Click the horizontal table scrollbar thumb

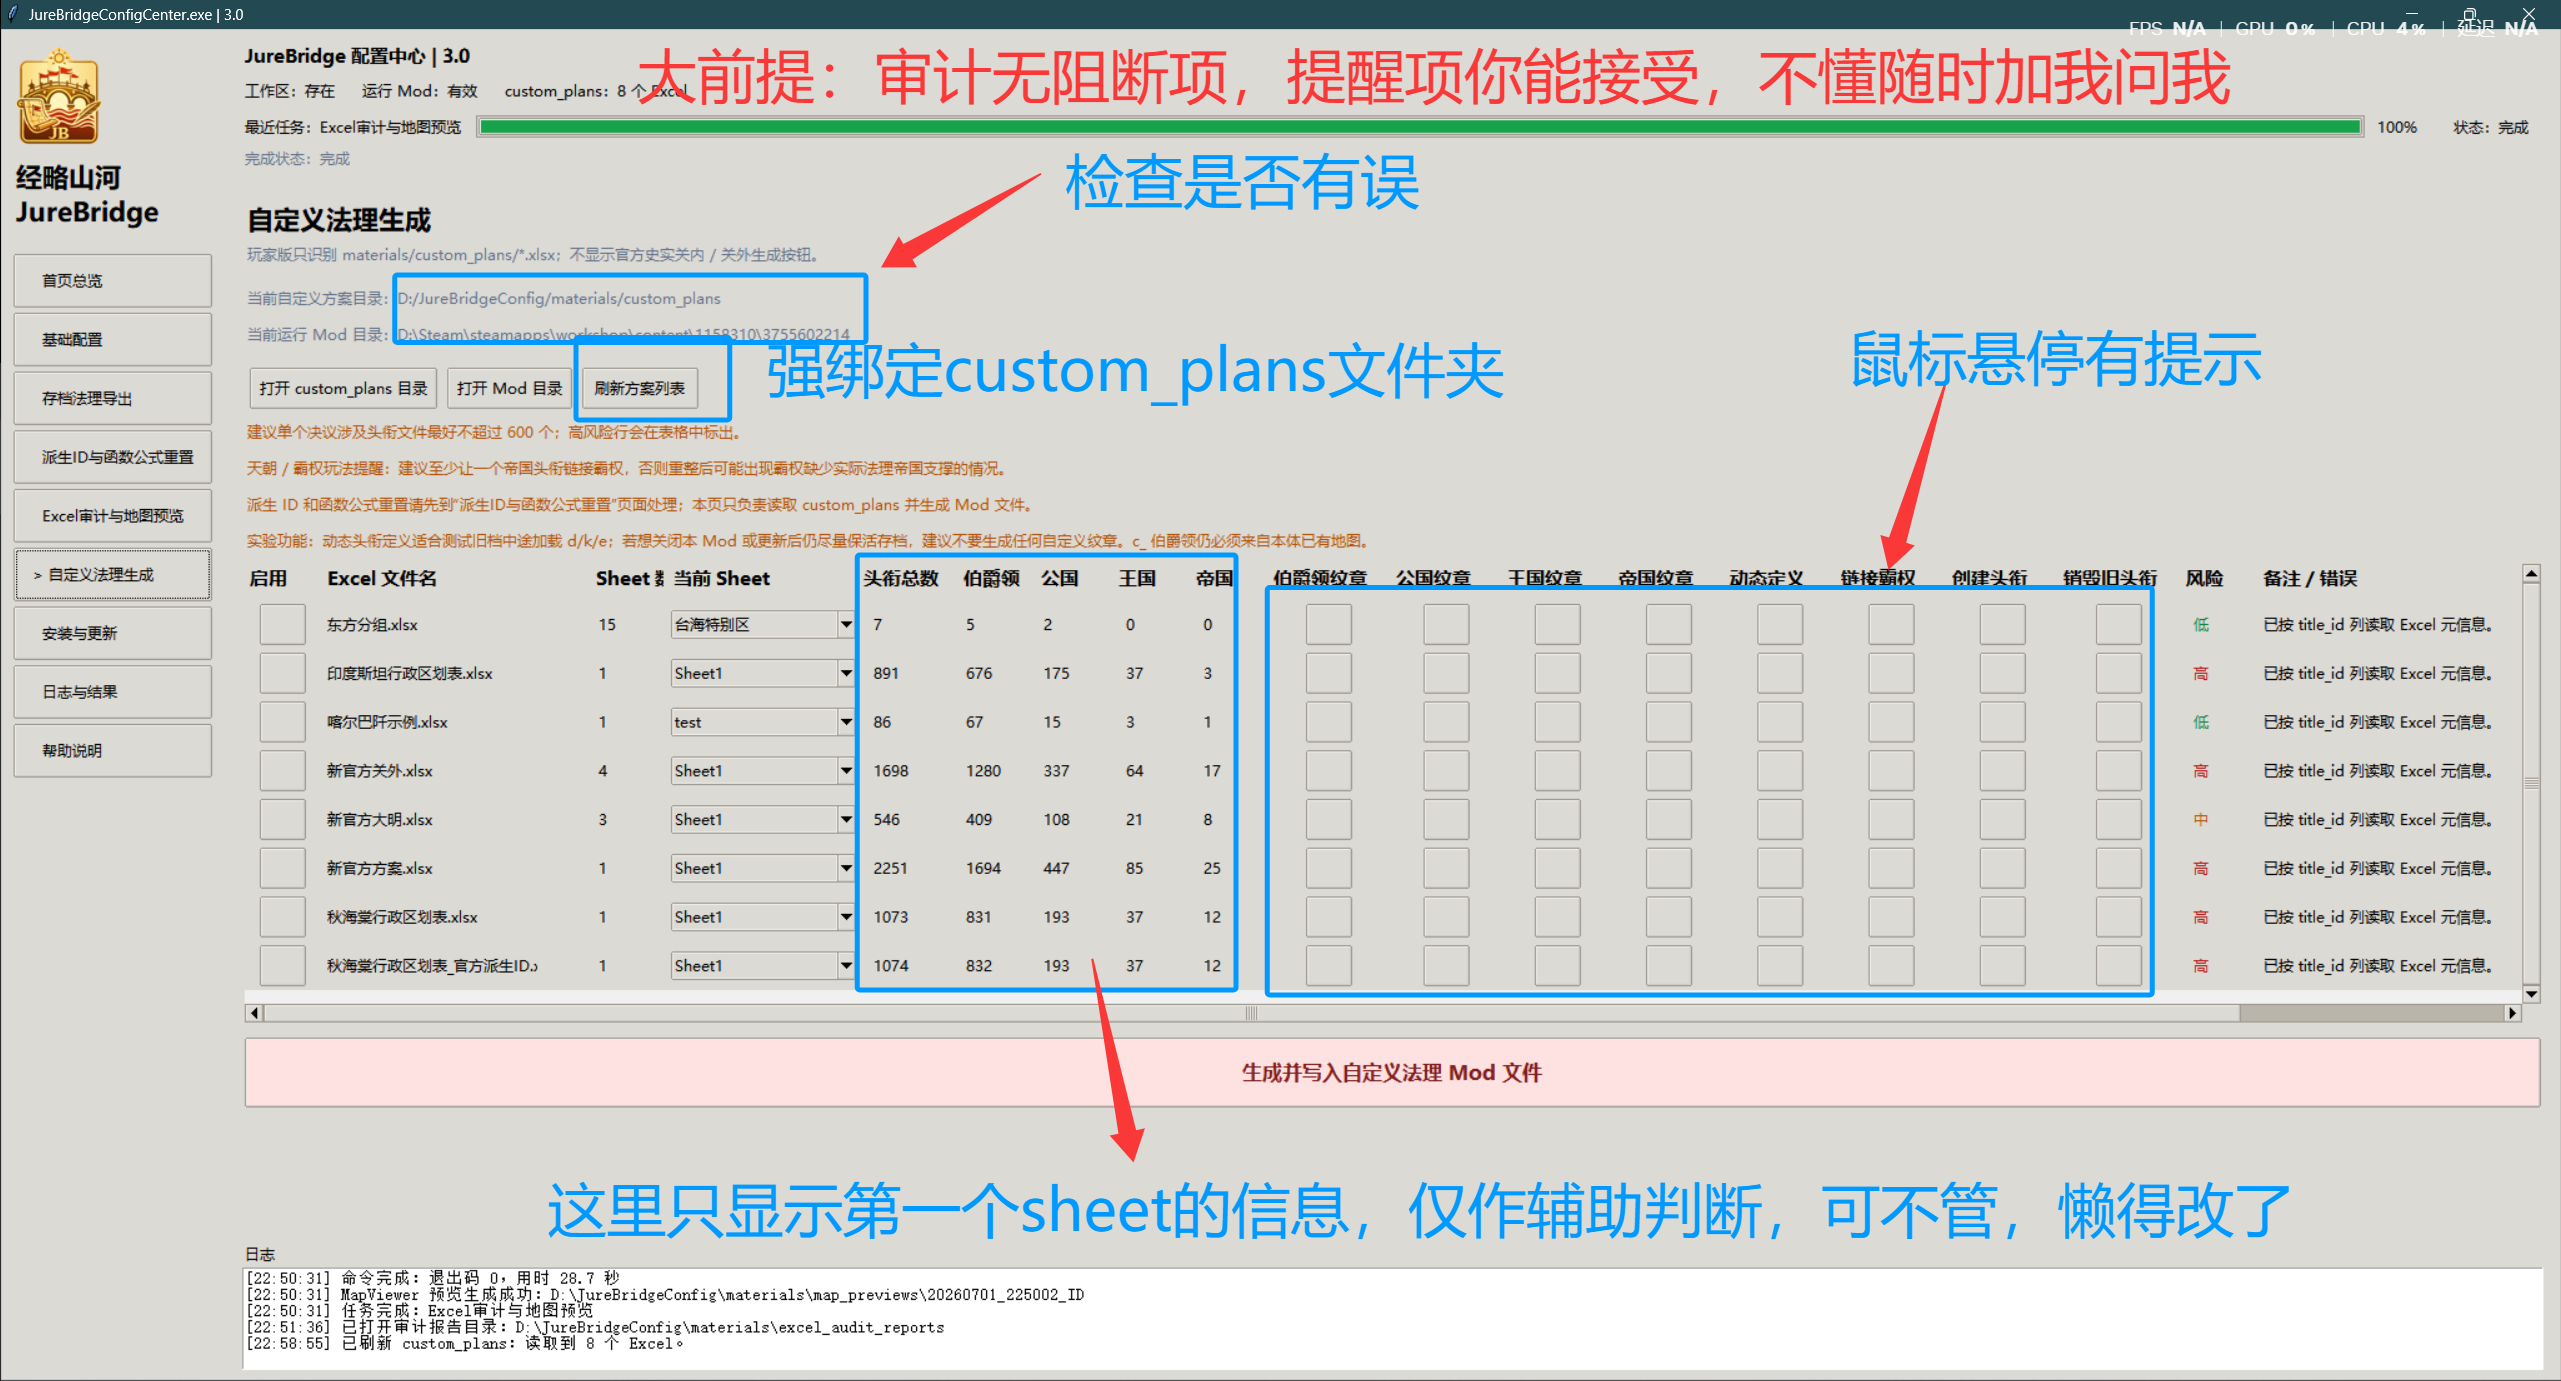point(1250,1013)
